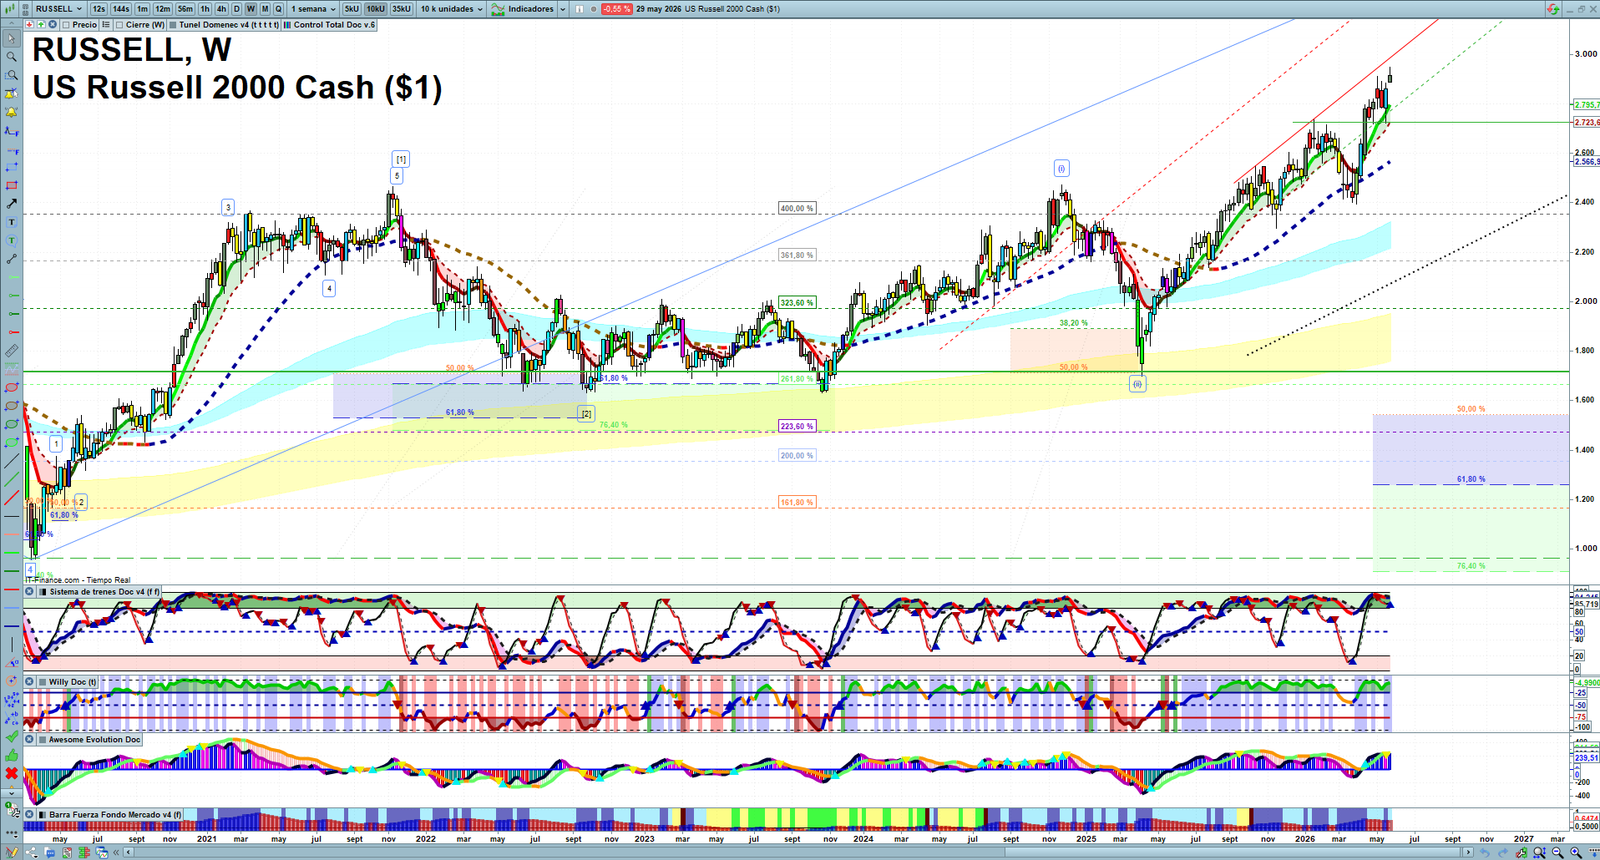This screenshot has width=1600, height=860.
Task: Click the horizontal scrollbar left arrow
Action: coord(128,852)
